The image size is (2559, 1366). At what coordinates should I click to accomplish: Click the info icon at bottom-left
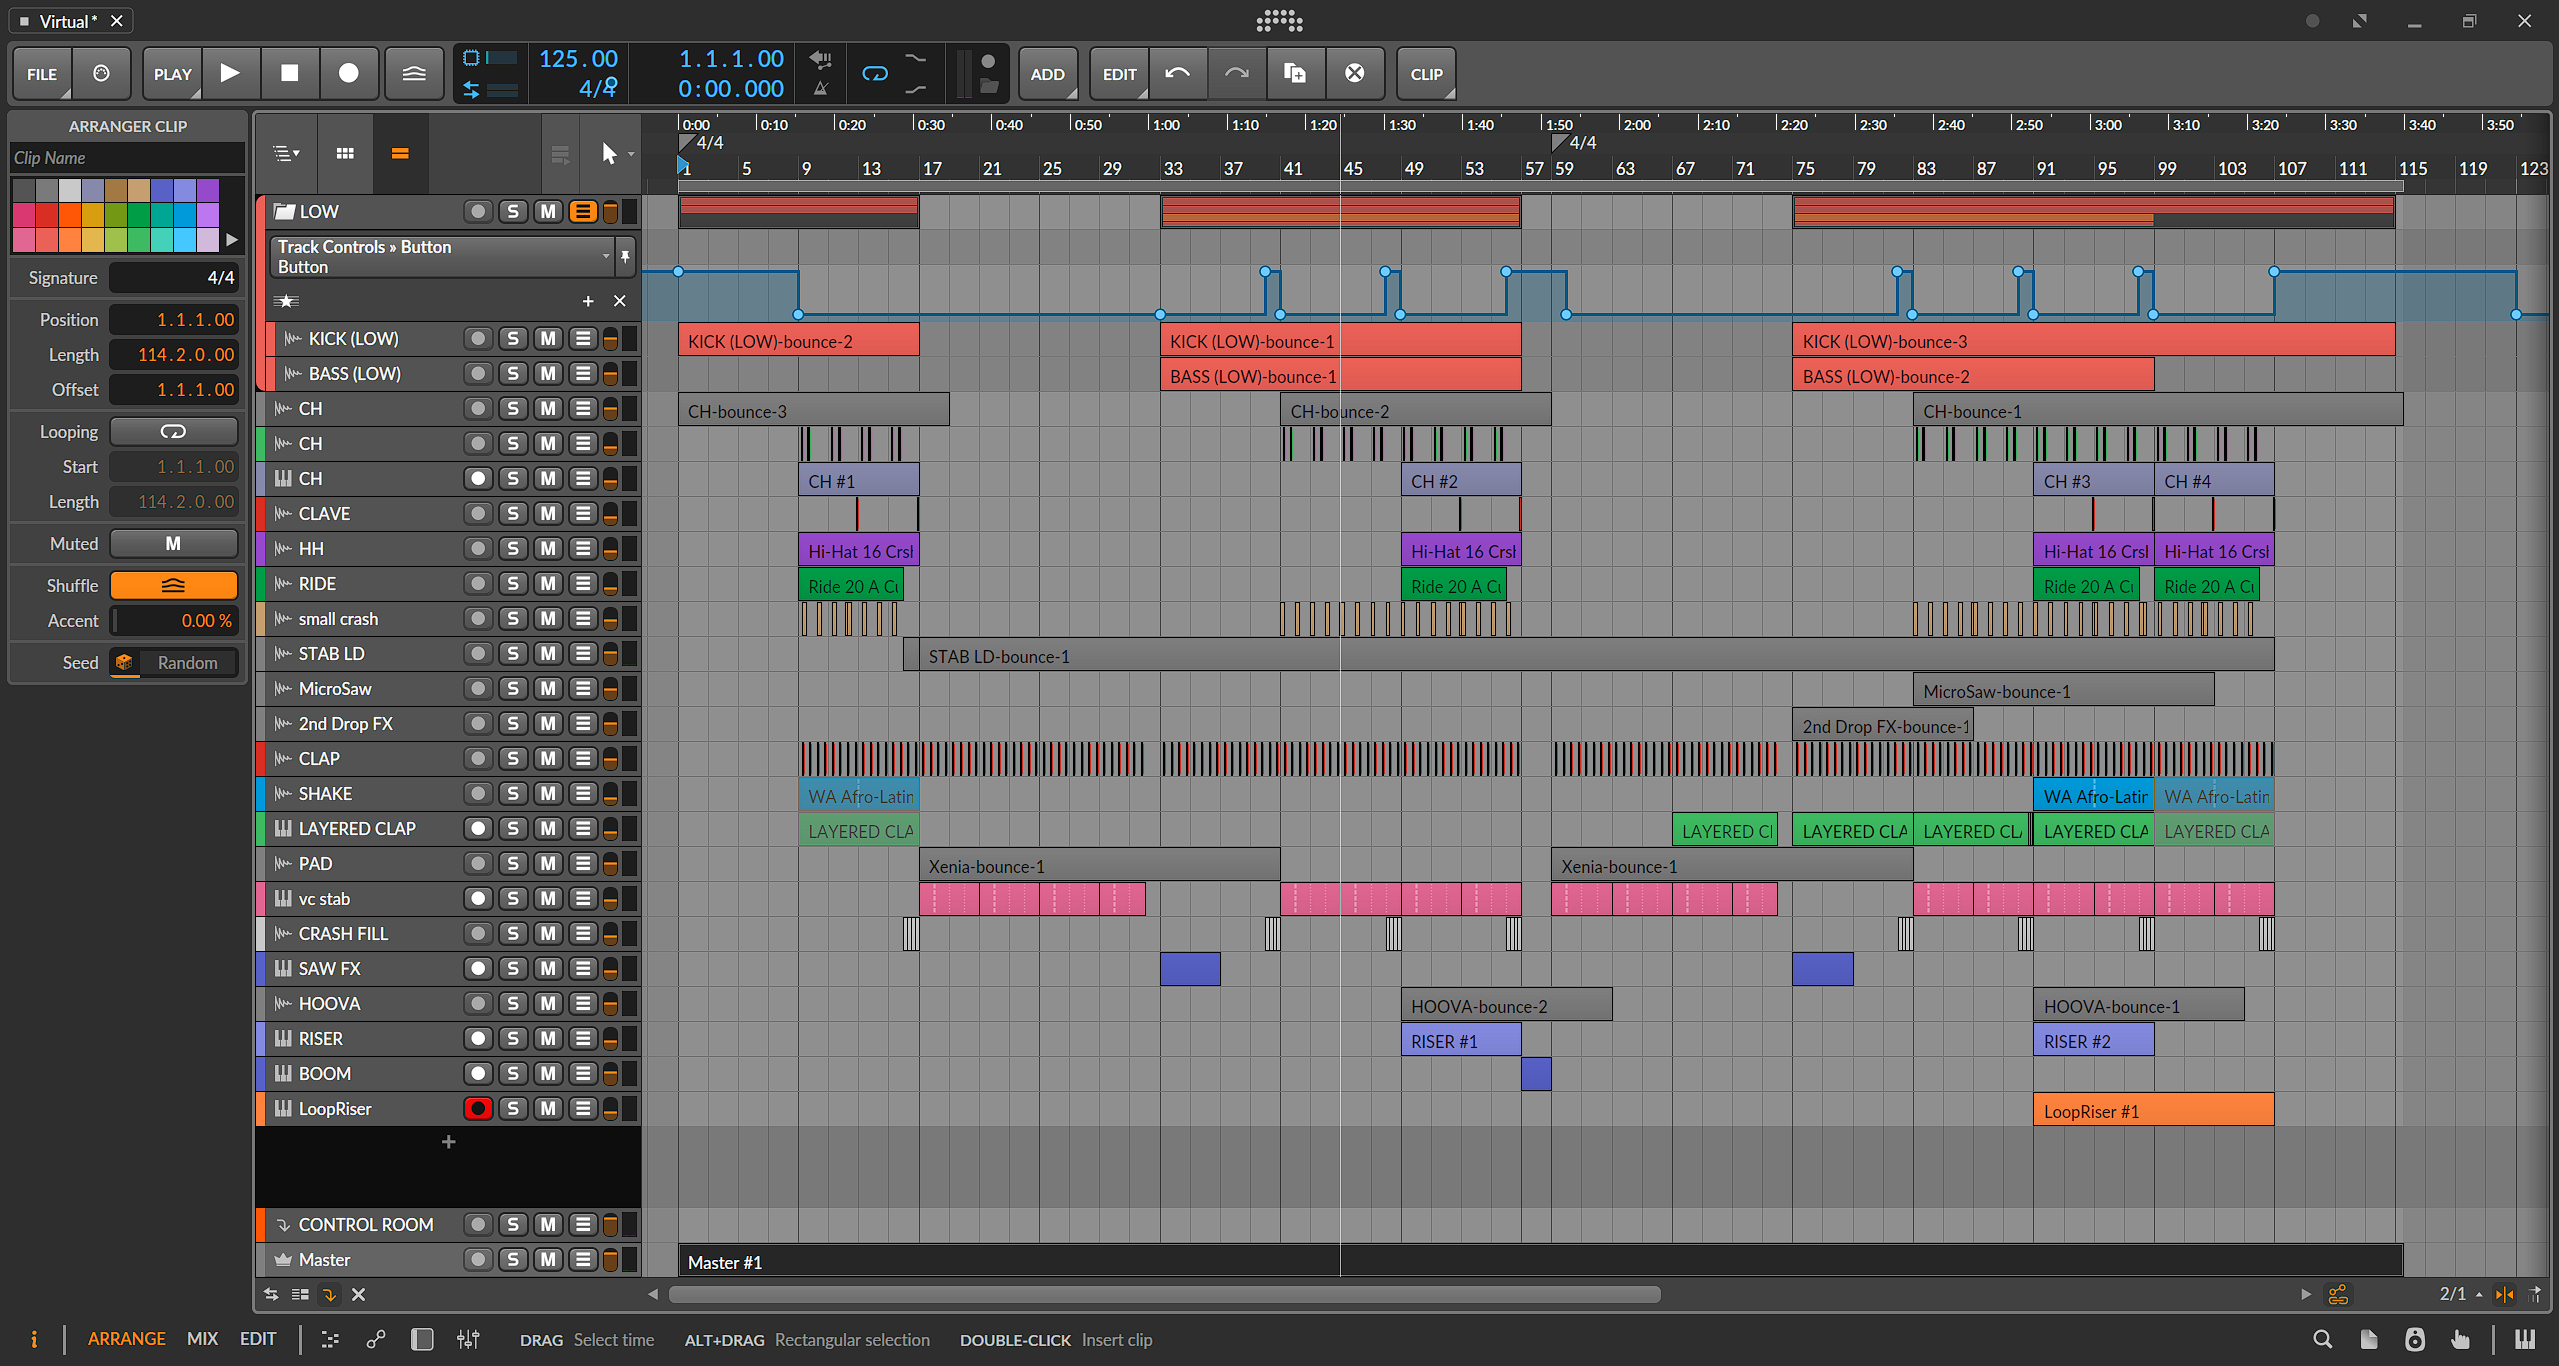(x=34, y=1340)
